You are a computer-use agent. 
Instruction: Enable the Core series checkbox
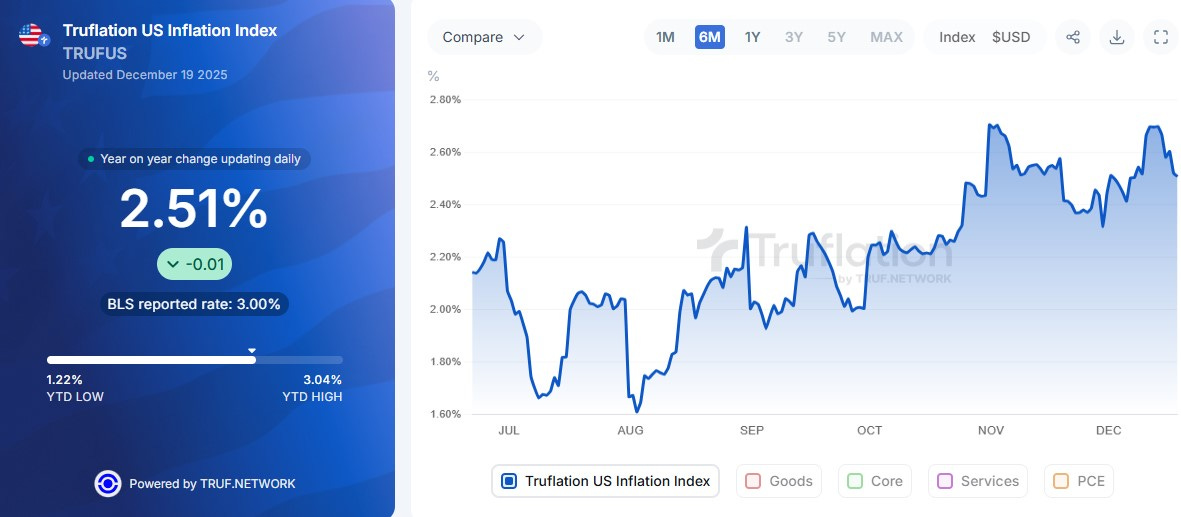[x=855, y=481]
